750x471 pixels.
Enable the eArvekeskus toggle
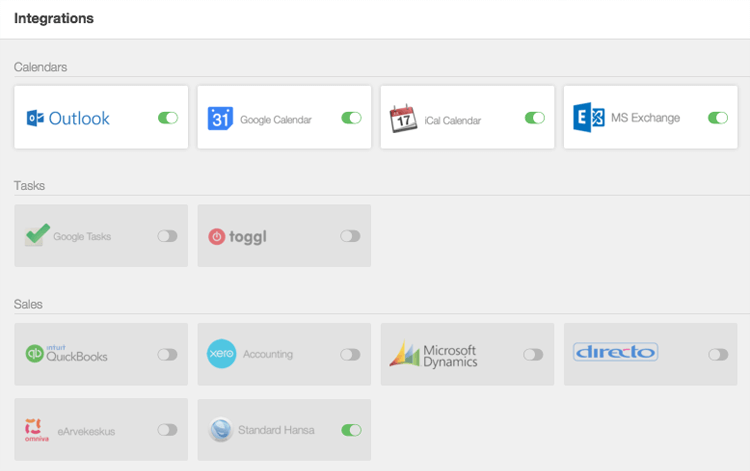point(167,430)
